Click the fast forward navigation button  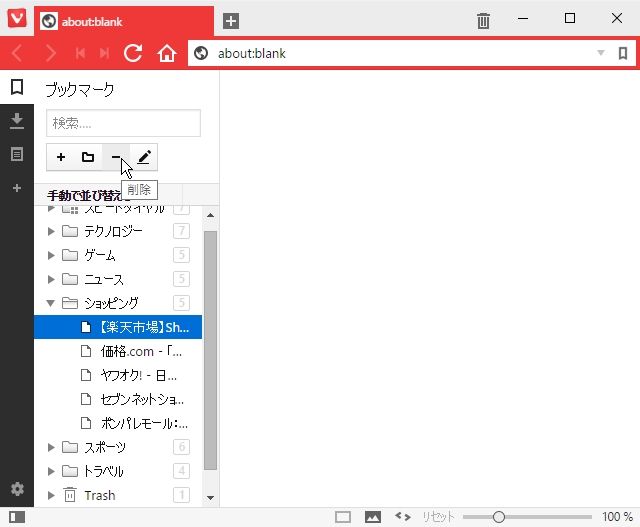point(104,53)
